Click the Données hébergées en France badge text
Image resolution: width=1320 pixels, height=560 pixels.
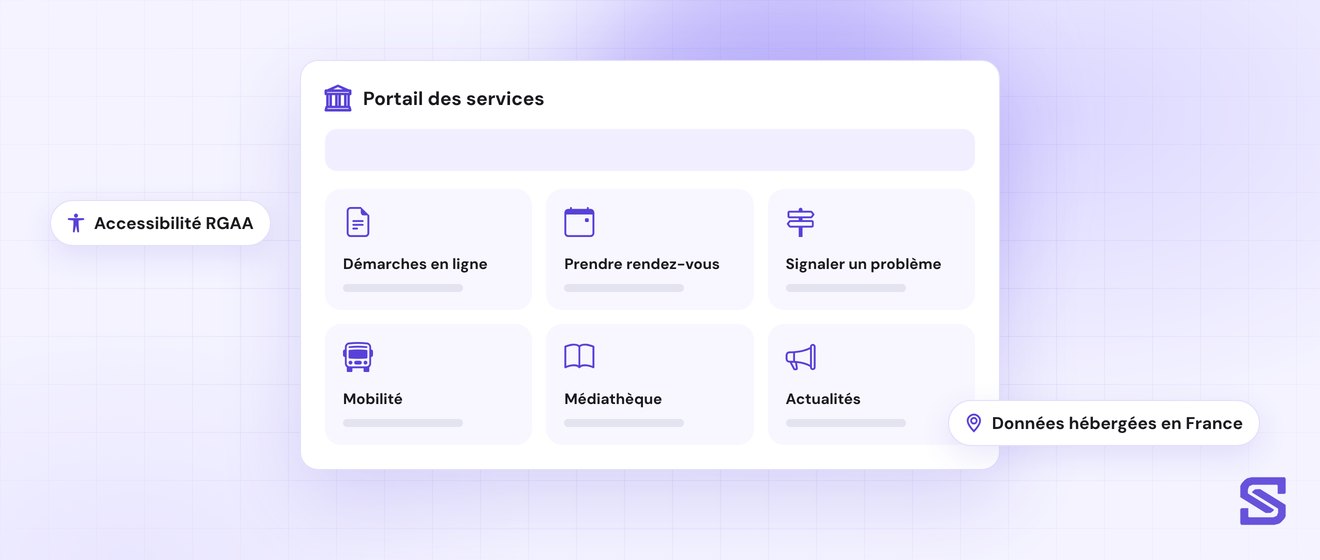point(1117,423)
